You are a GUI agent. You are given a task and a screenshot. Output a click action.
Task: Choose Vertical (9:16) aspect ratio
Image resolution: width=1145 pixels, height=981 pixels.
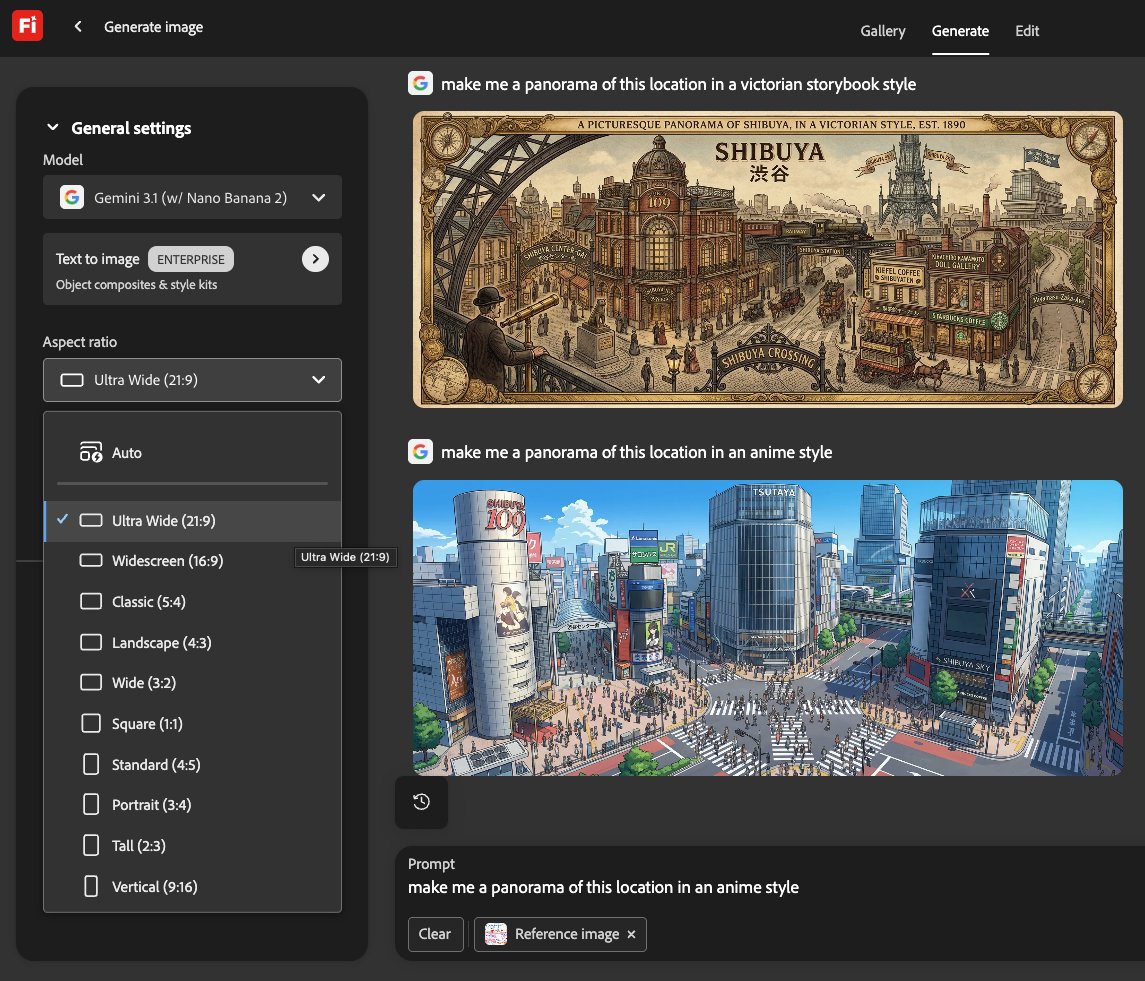(192, 887)
